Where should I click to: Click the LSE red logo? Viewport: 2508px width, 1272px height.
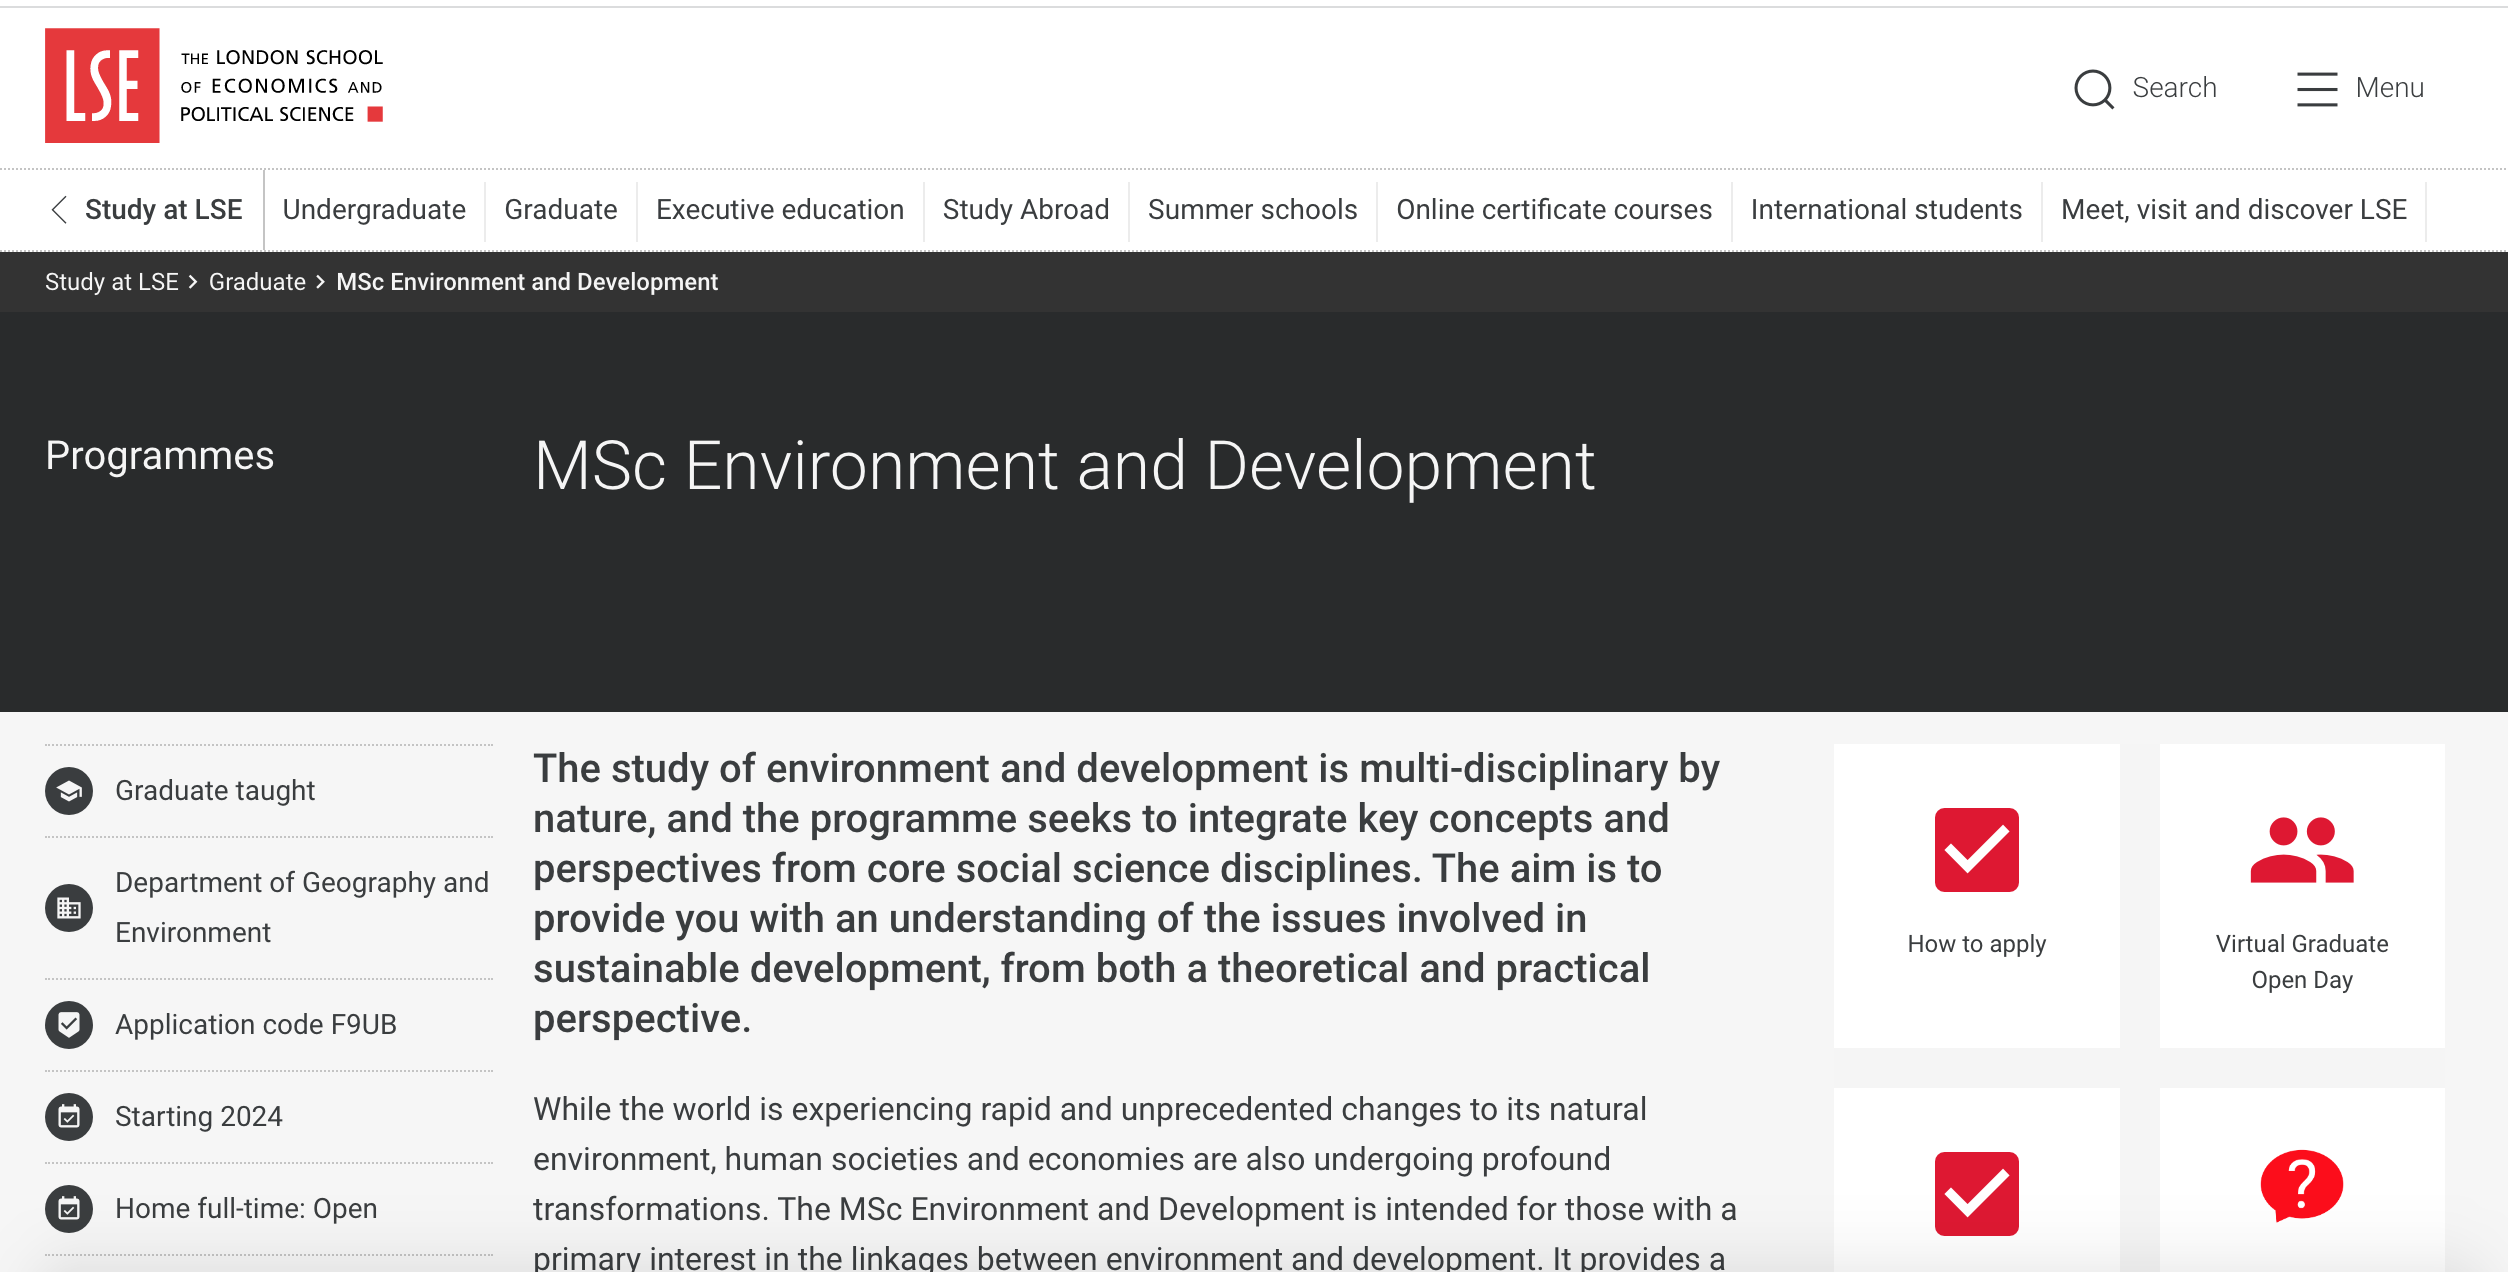[x=102, y=85]
